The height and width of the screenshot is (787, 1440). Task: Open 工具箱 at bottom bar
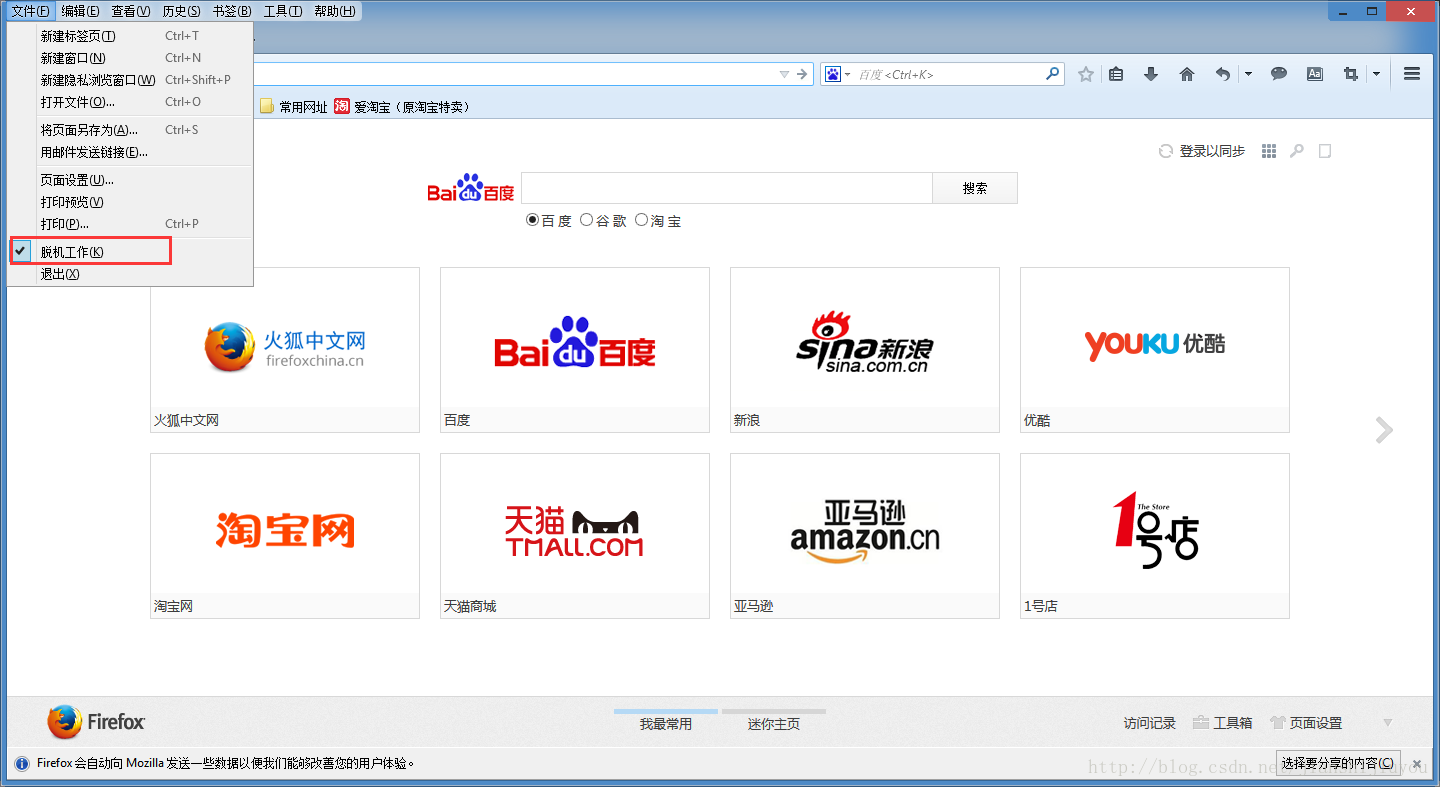(1222, 723)
